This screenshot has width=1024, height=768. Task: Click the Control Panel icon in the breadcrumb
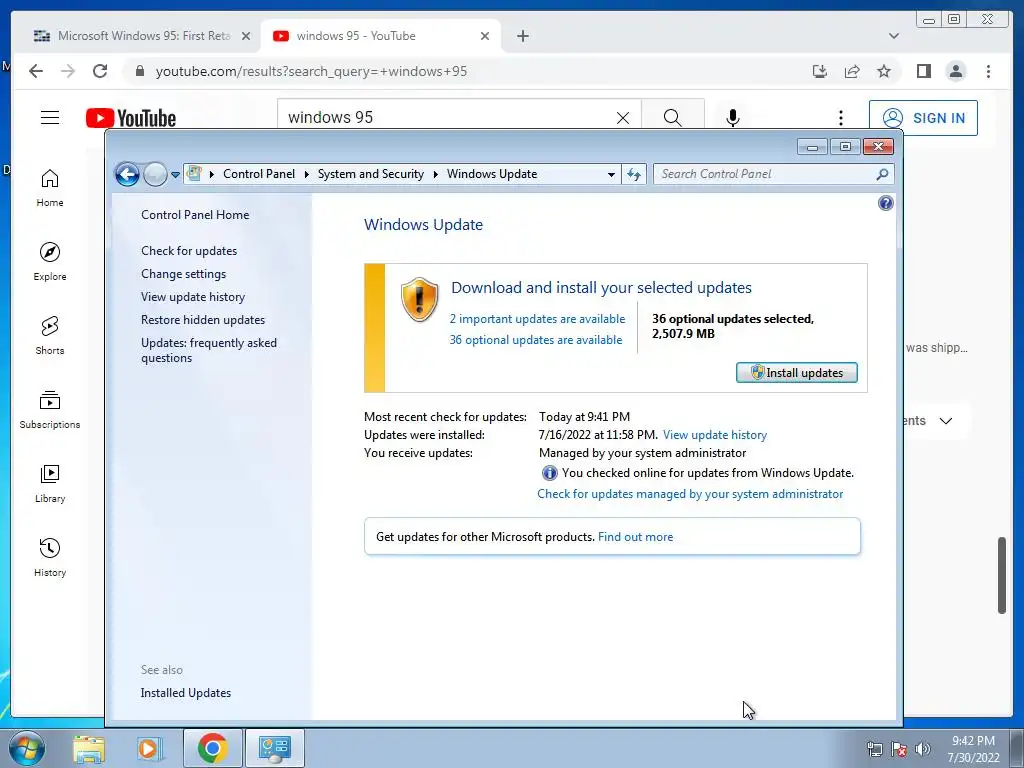point(194,174)
